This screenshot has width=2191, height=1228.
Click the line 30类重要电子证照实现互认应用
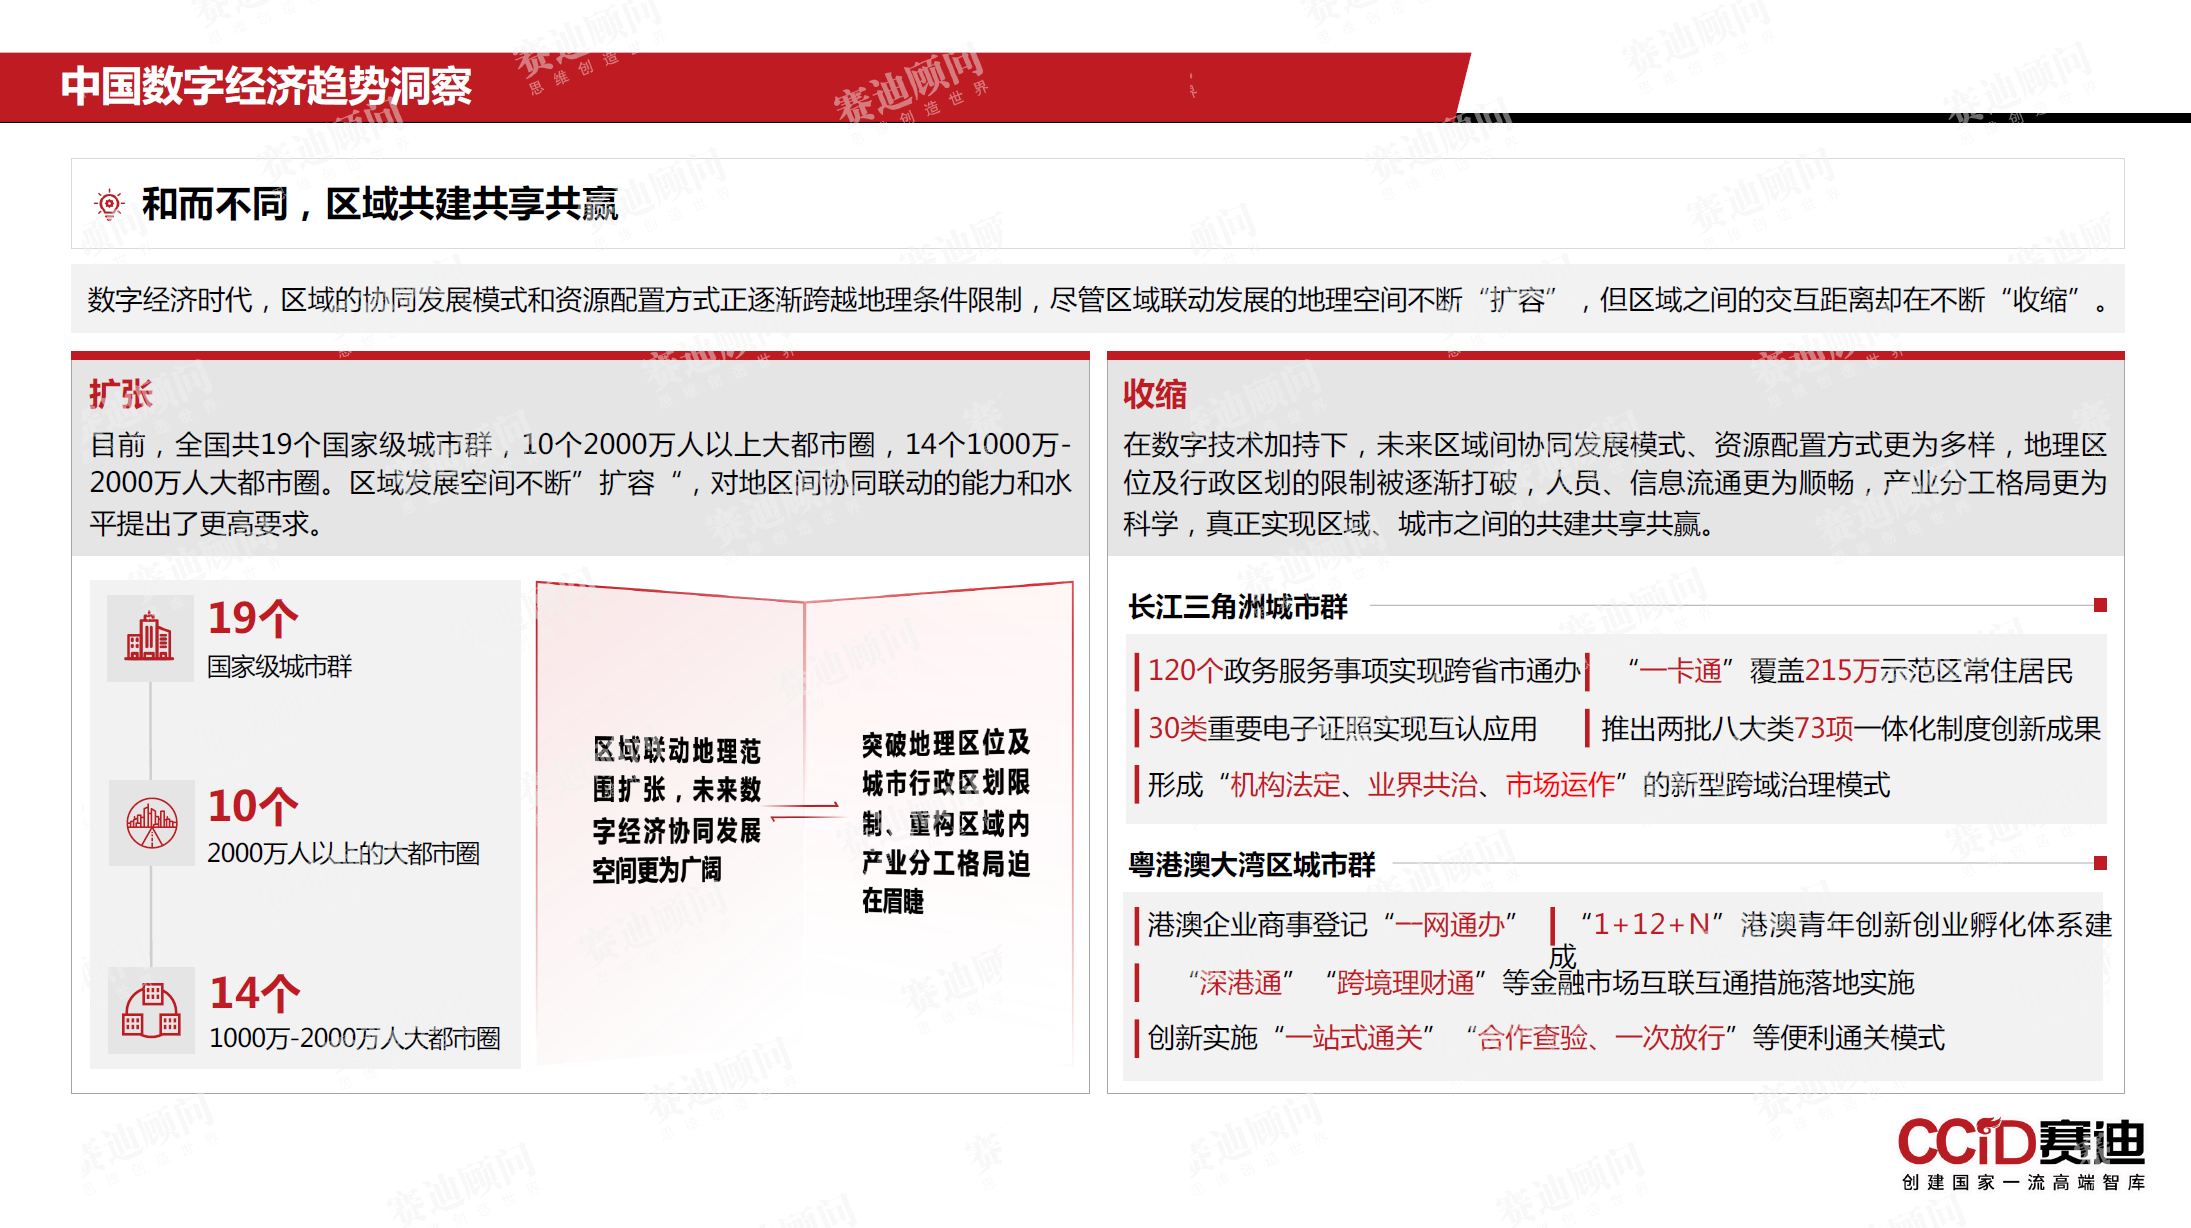pyautogui.click(x=1342, y=728)
